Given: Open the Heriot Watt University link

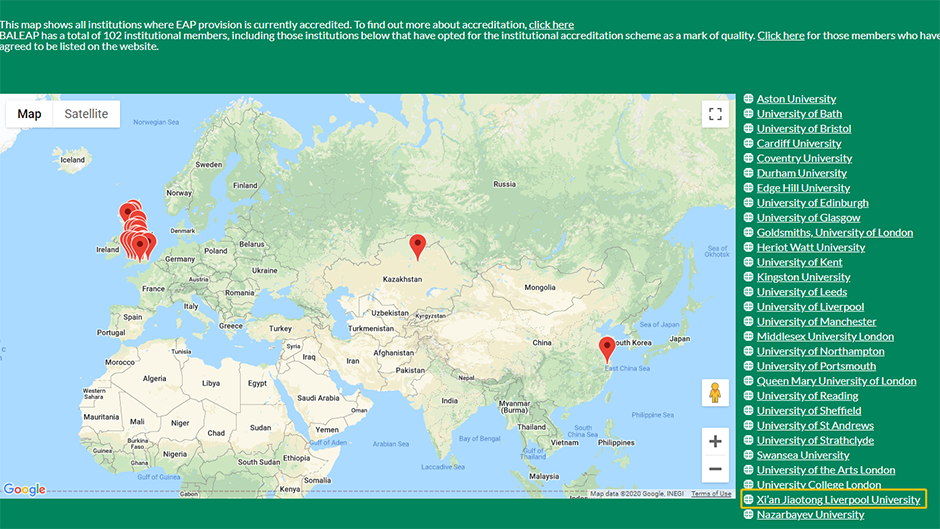Looking at the screenshot, I should coord(811,247).
